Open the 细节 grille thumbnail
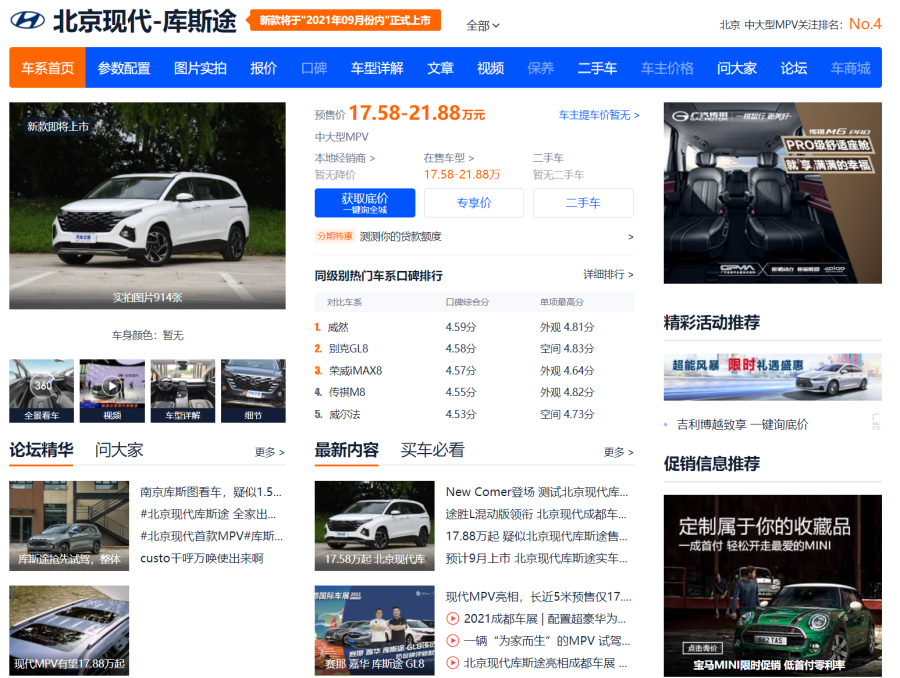The height and width of the screenshot is (678, 900). coord(253,391)
